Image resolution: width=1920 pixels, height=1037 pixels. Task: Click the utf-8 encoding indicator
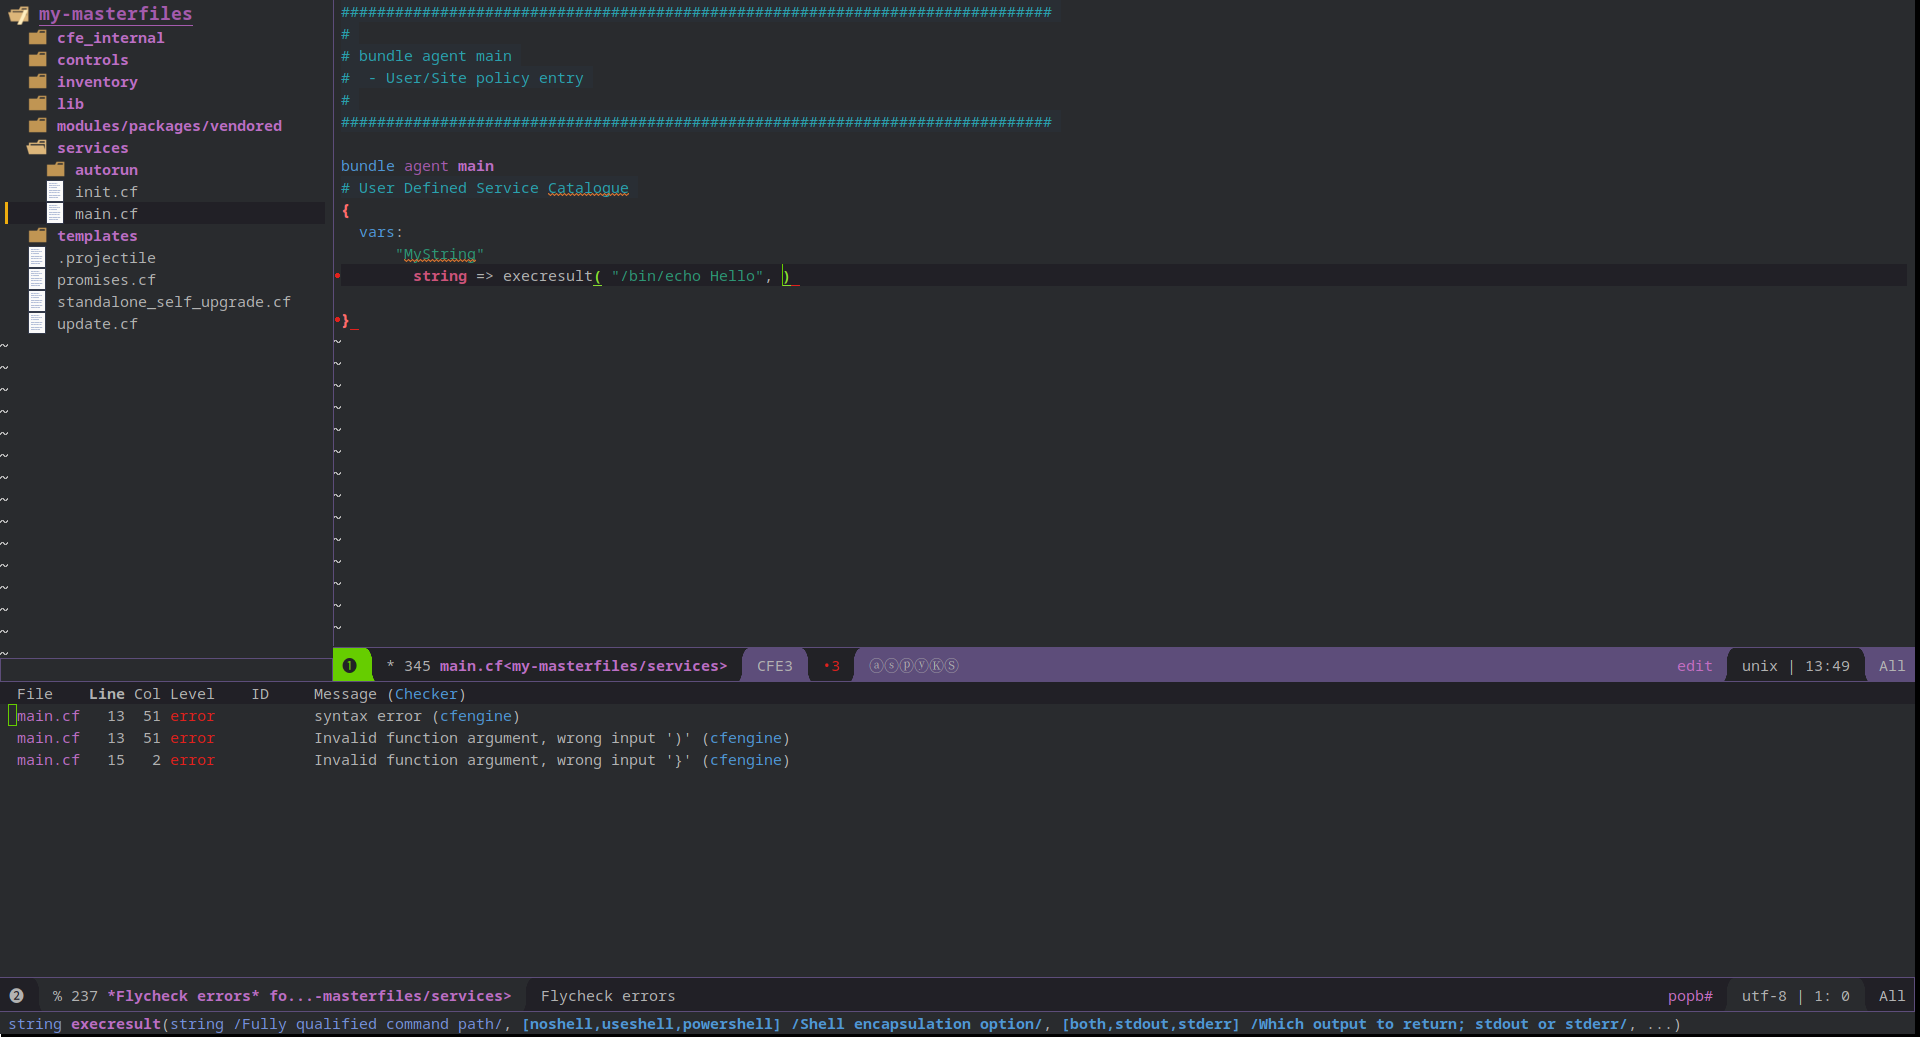point(1762,995)
